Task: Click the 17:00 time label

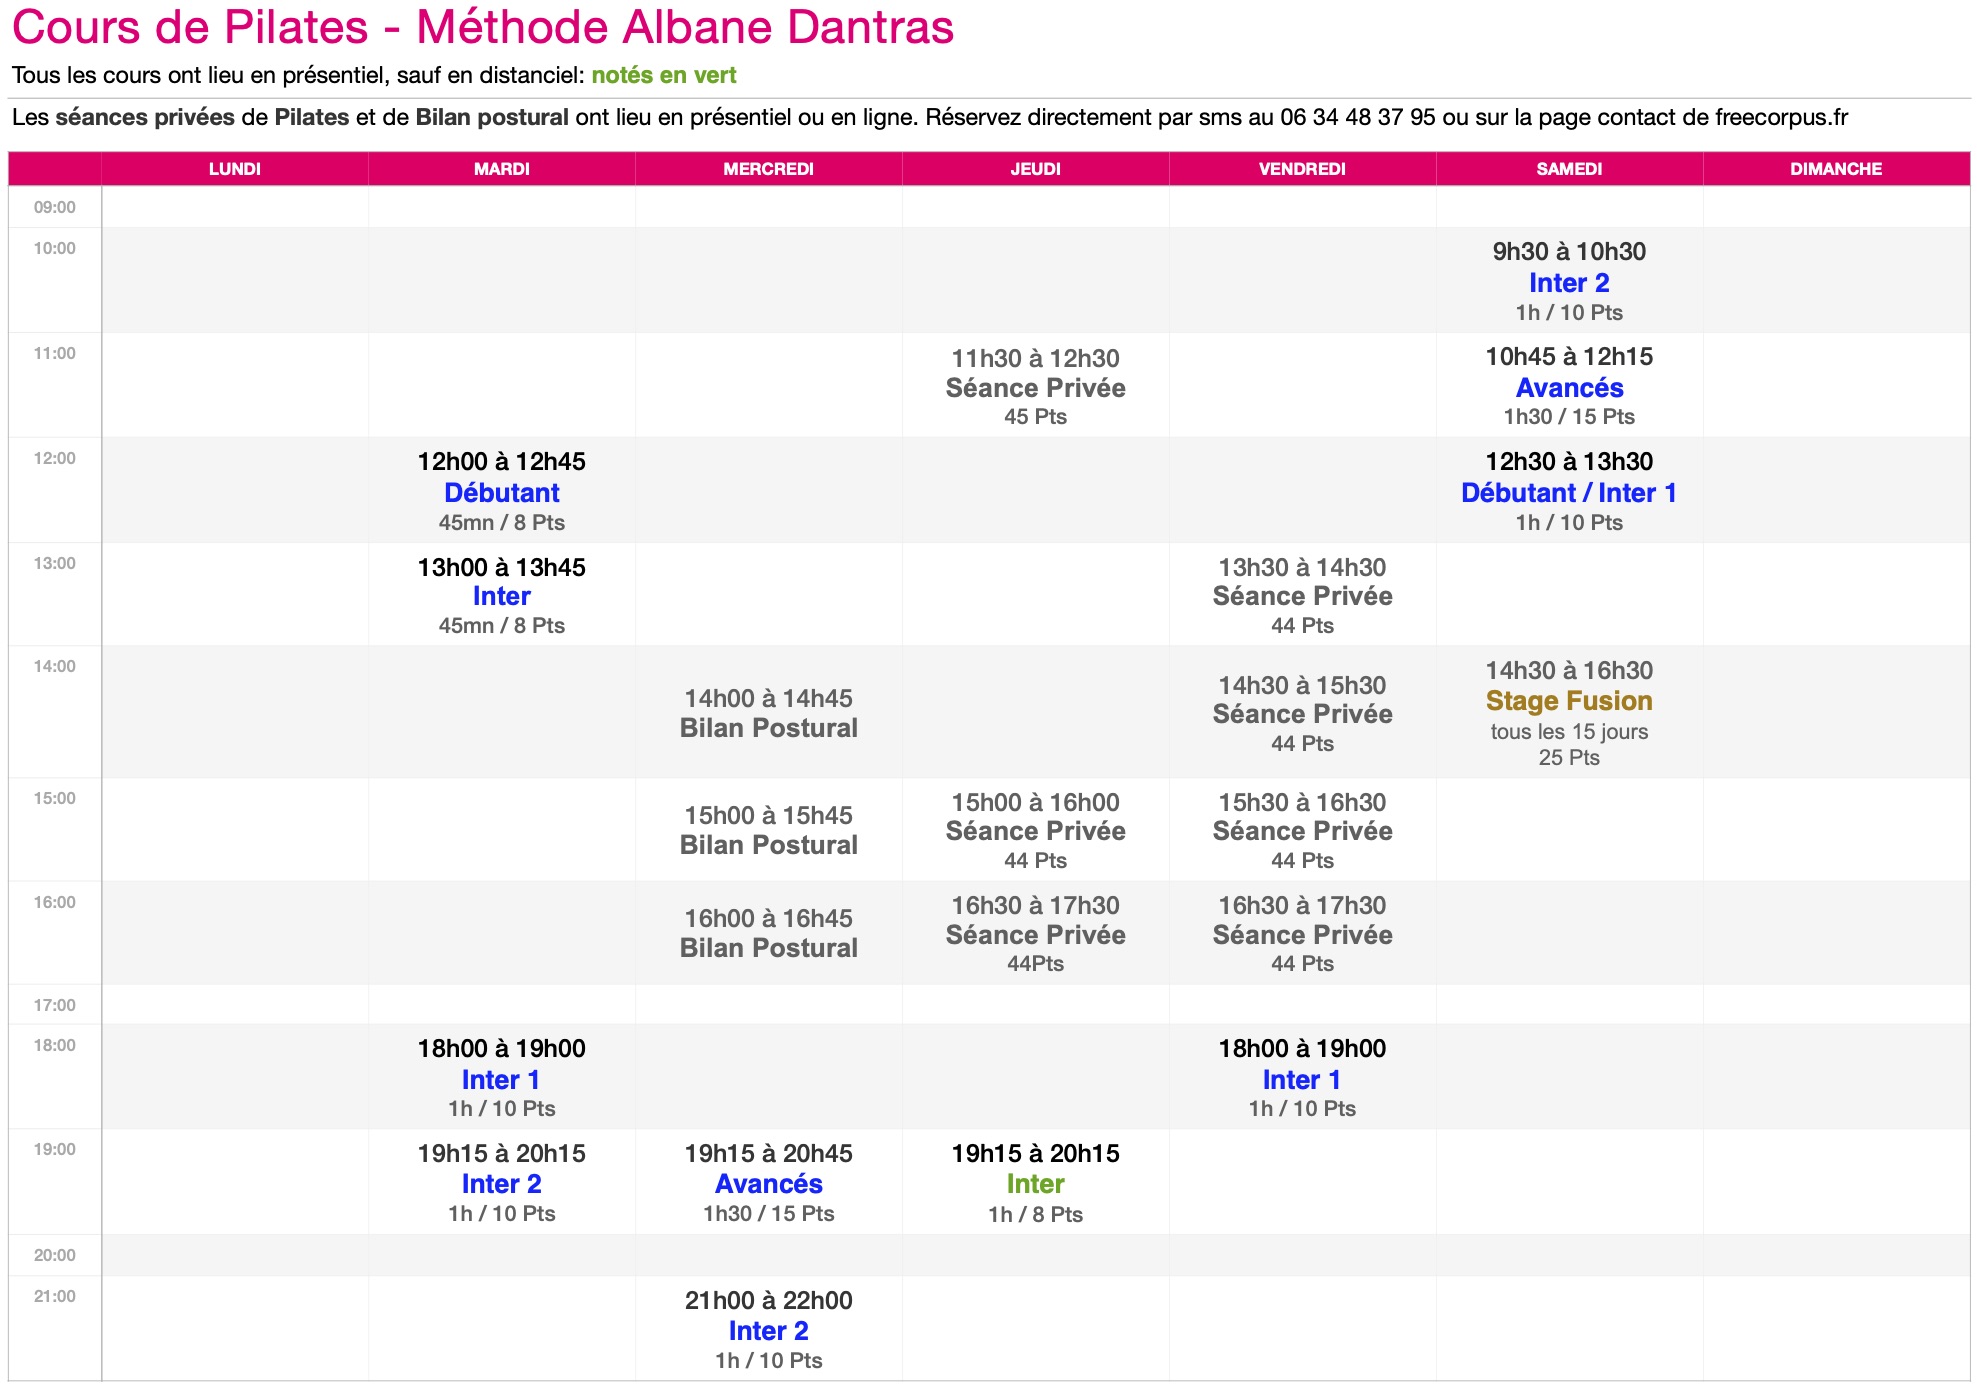Action: click(x=54, y=1005)
